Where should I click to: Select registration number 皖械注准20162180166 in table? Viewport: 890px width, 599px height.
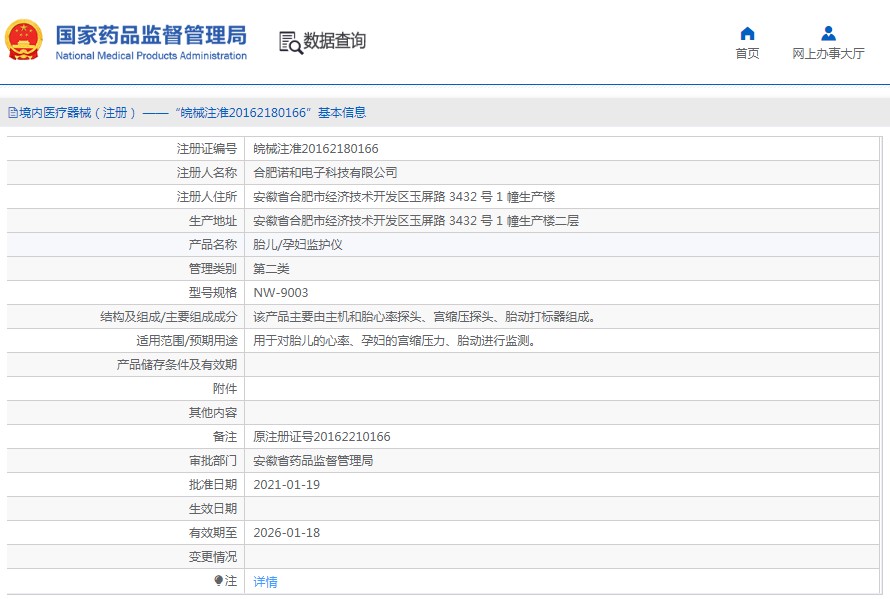[x=315, y=148]
